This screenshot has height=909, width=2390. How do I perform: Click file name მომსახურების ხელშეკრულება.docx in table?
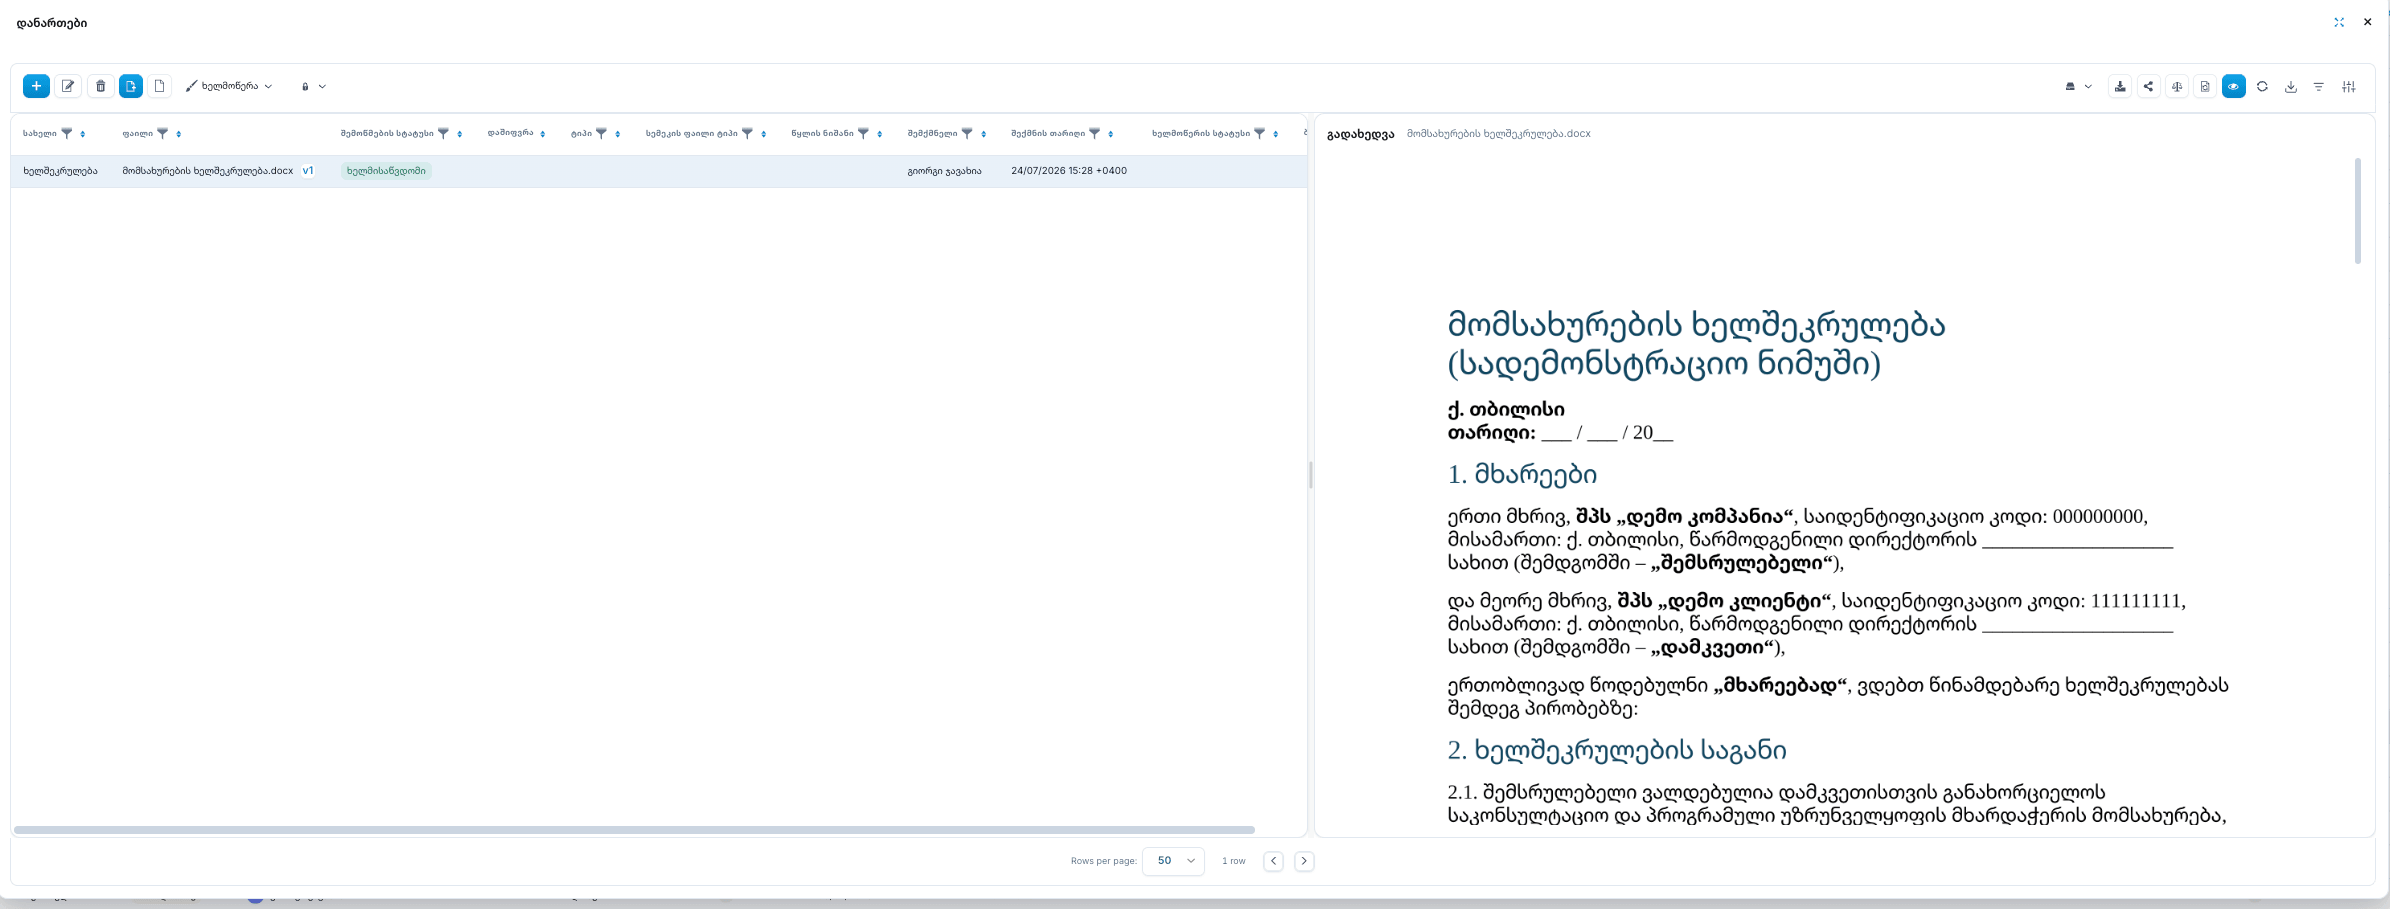pyautogui.click(x=208, y=171)
